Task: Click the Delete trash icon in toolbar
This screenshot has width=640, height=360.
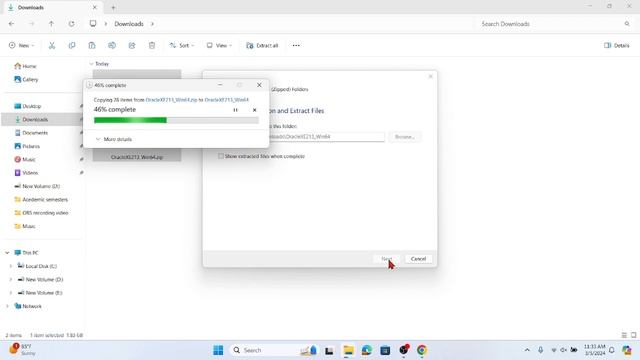Action: coord(152,45)
